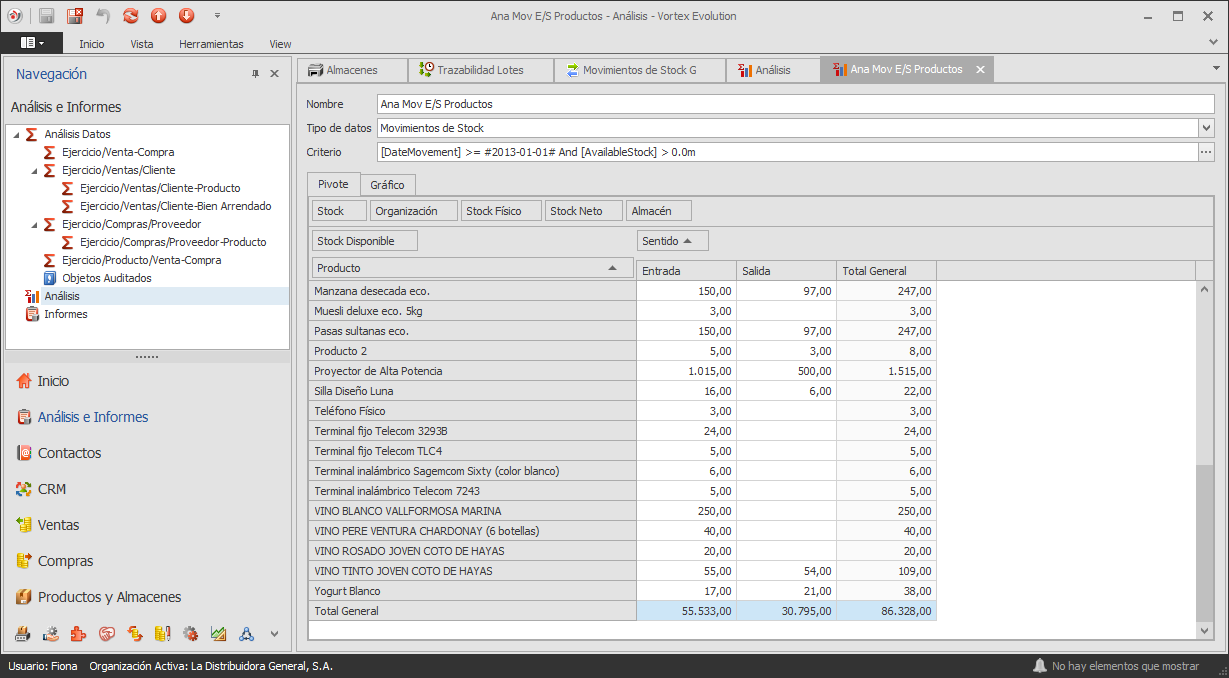Click the Vortex application logo icon
The image size is (1229, 678).
(14, 16)
